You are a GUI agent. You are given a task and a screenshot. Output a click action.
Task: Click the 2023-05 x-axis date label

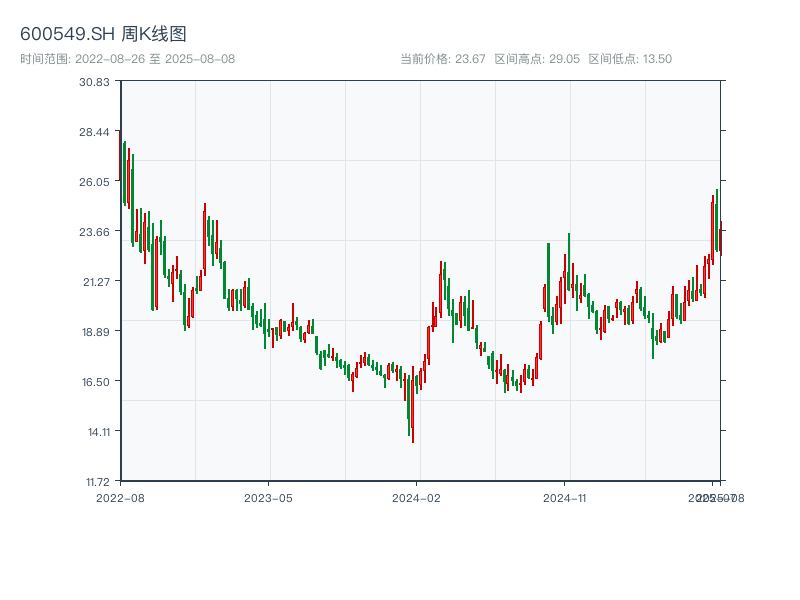pos(268,497)
